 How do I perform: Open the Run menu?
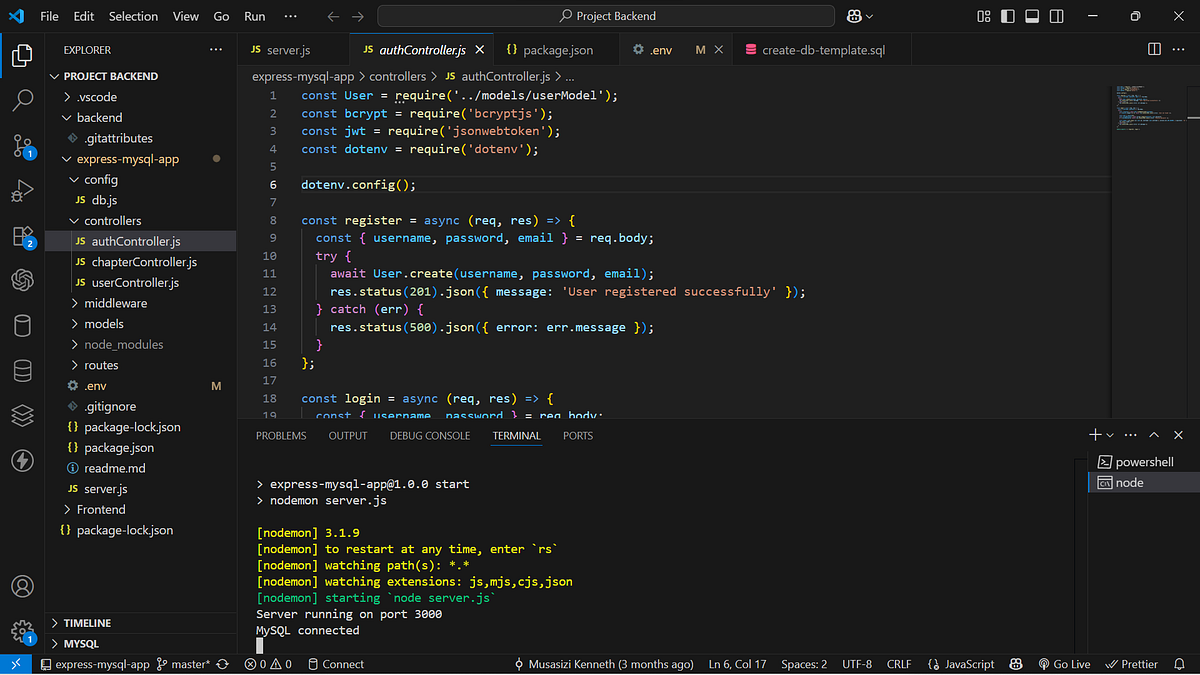[254, 16]
